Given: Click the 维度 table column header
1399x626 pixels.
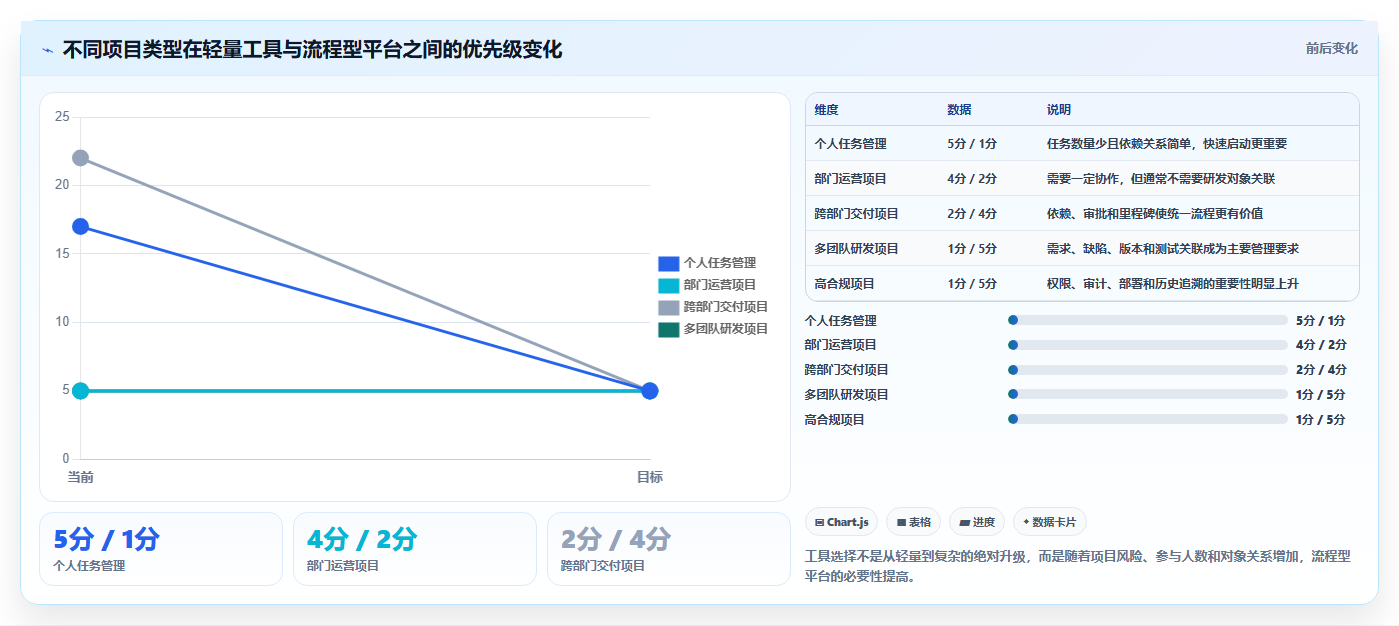Looking at the screenshot, I should [x=826, y=110].
